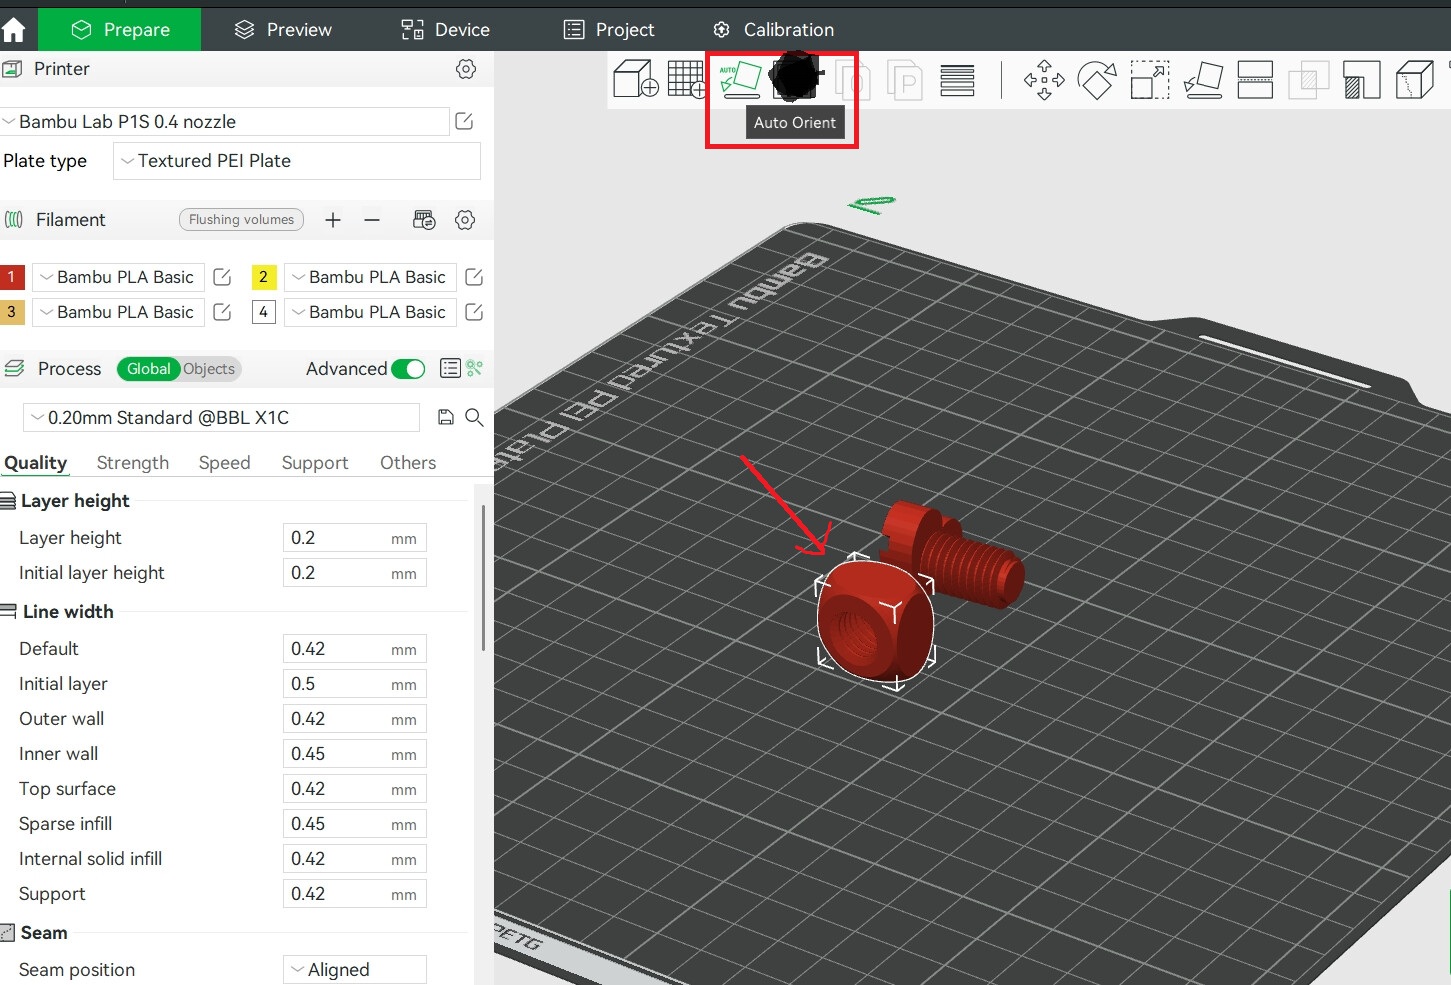Viewport: 1451px width, 985px height.
Task: Open filament 2 Bambu PLA Basic dropdown
Action: click(371, 277)
